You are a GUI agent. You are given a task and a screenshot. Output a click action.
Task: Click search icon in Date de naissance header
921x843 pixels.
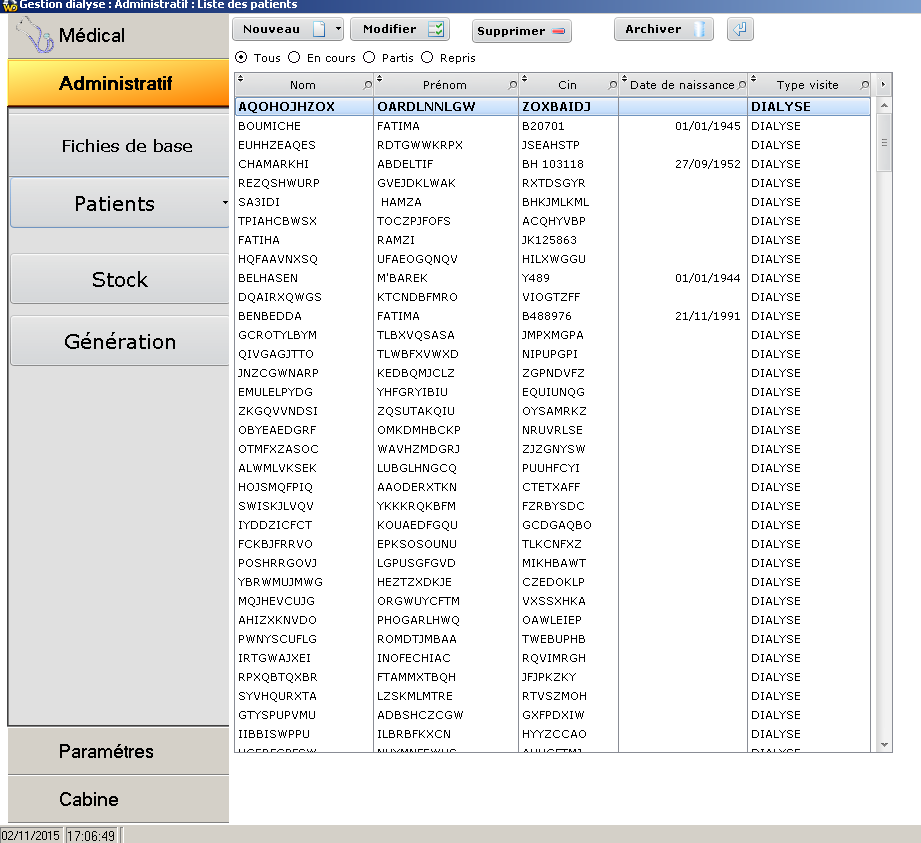741,85
